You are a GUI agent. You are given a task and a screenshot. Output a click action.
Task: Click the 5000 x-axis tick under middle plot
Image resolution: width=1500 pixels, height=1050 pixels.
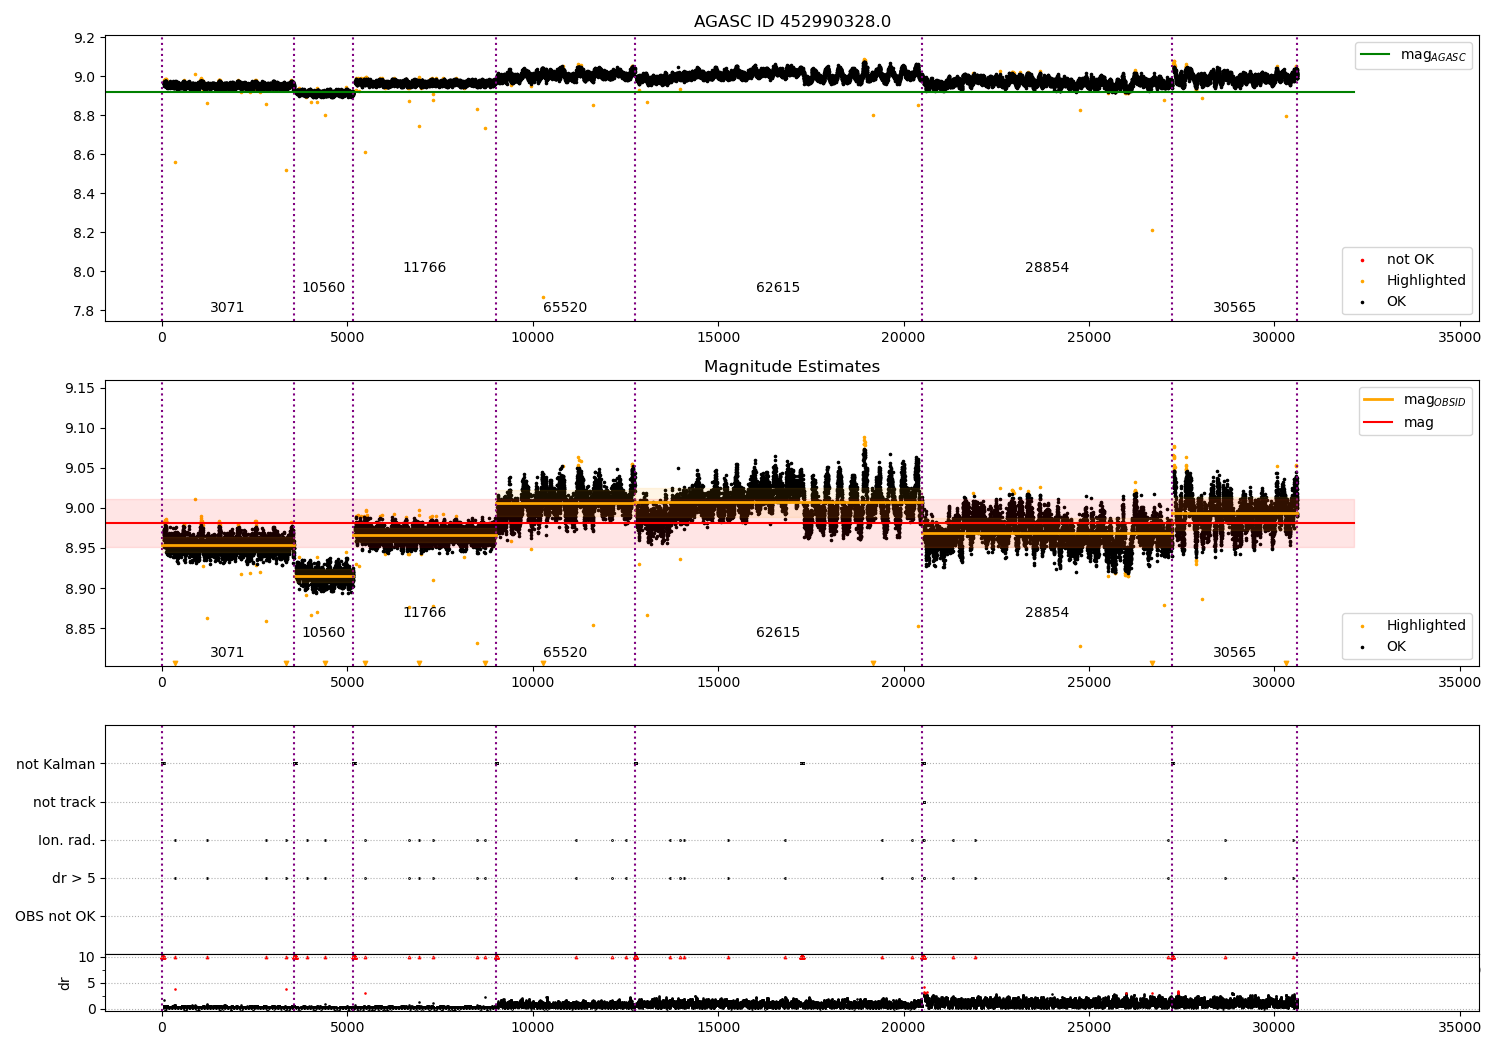347,683
